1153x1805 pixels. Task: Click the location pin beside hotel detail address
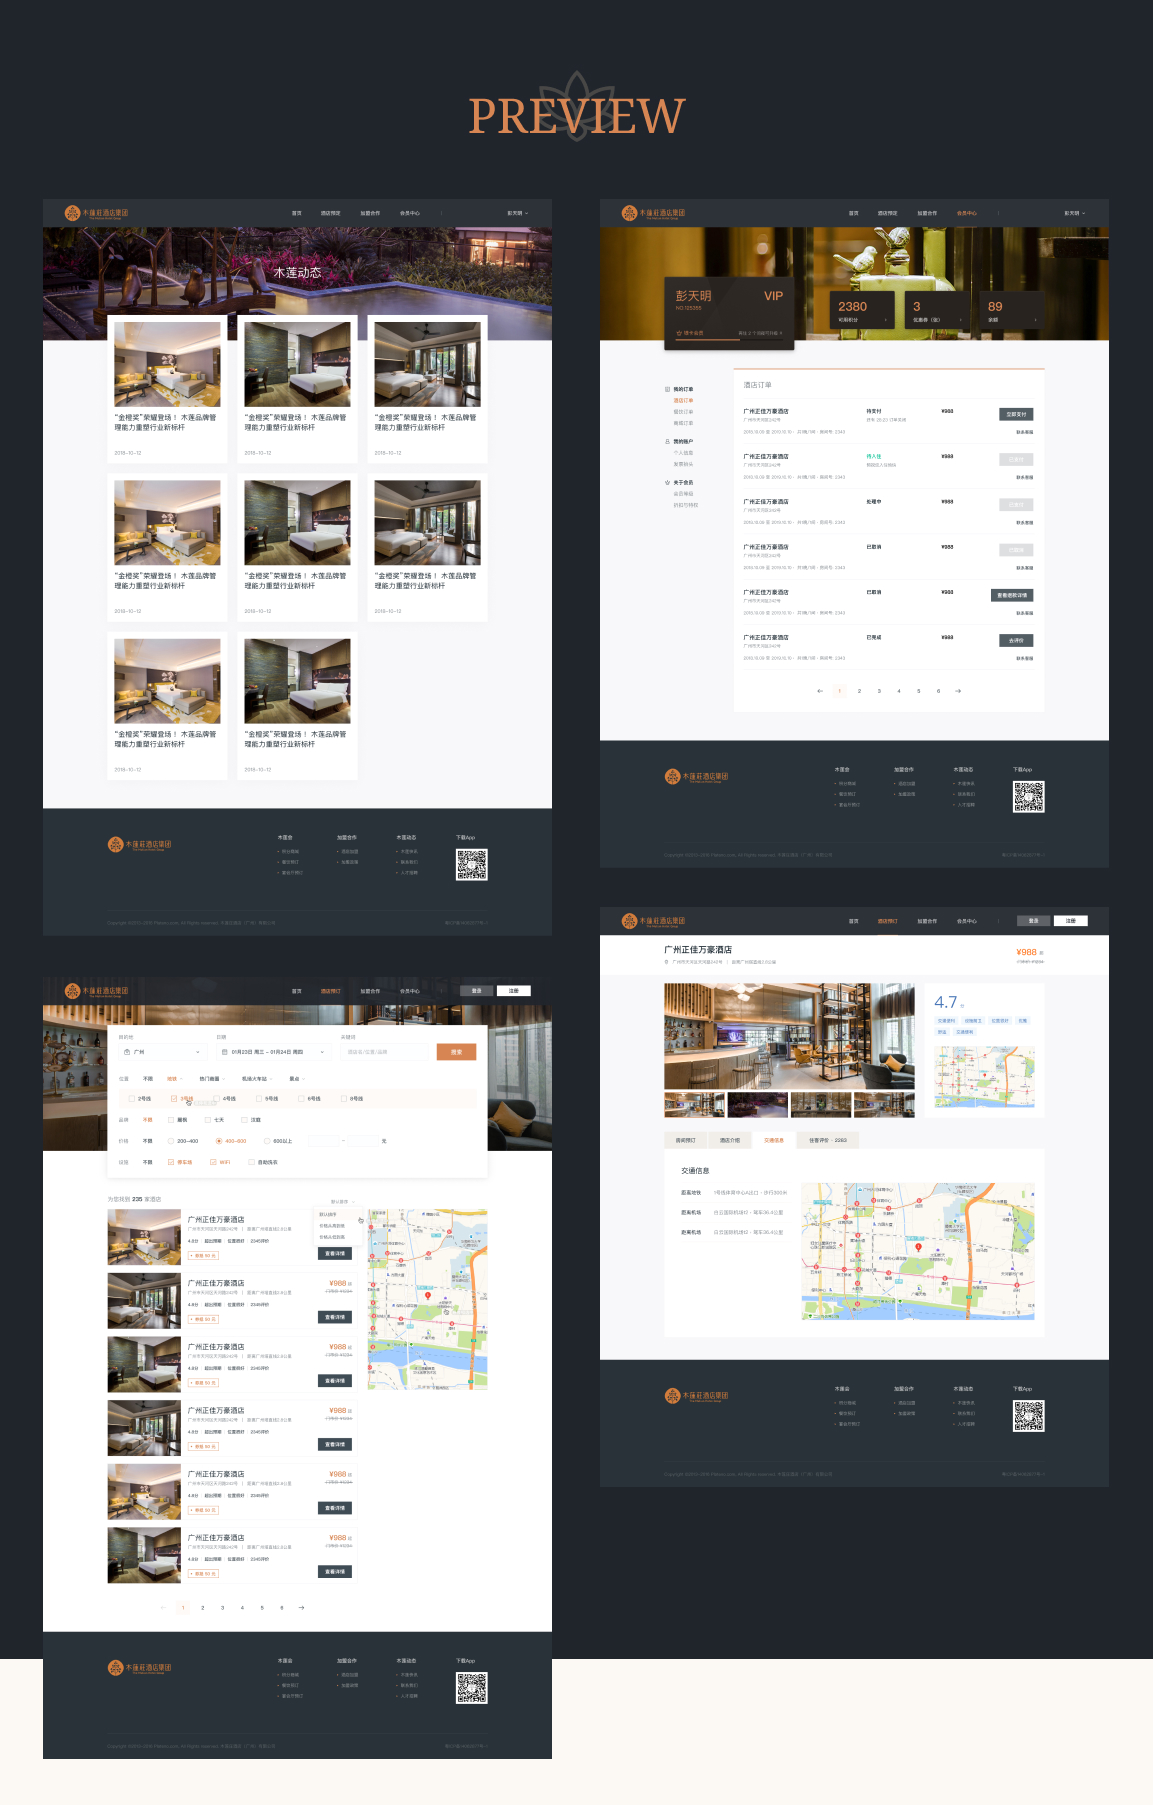point(667,962)
